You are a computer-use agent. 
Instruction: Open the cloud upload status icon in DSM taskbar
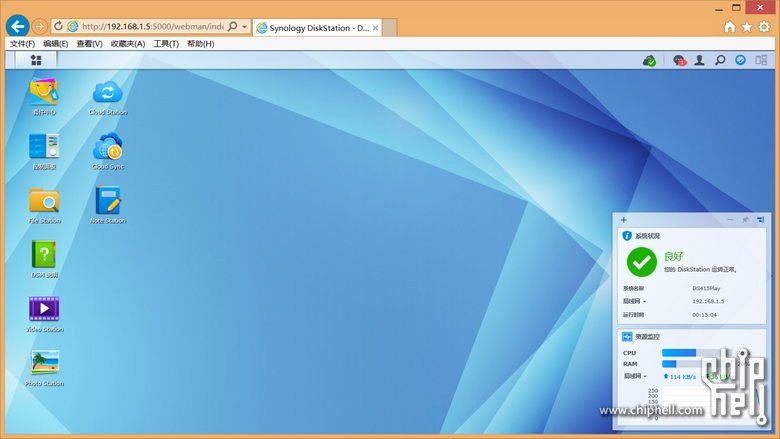pos(649,61)
